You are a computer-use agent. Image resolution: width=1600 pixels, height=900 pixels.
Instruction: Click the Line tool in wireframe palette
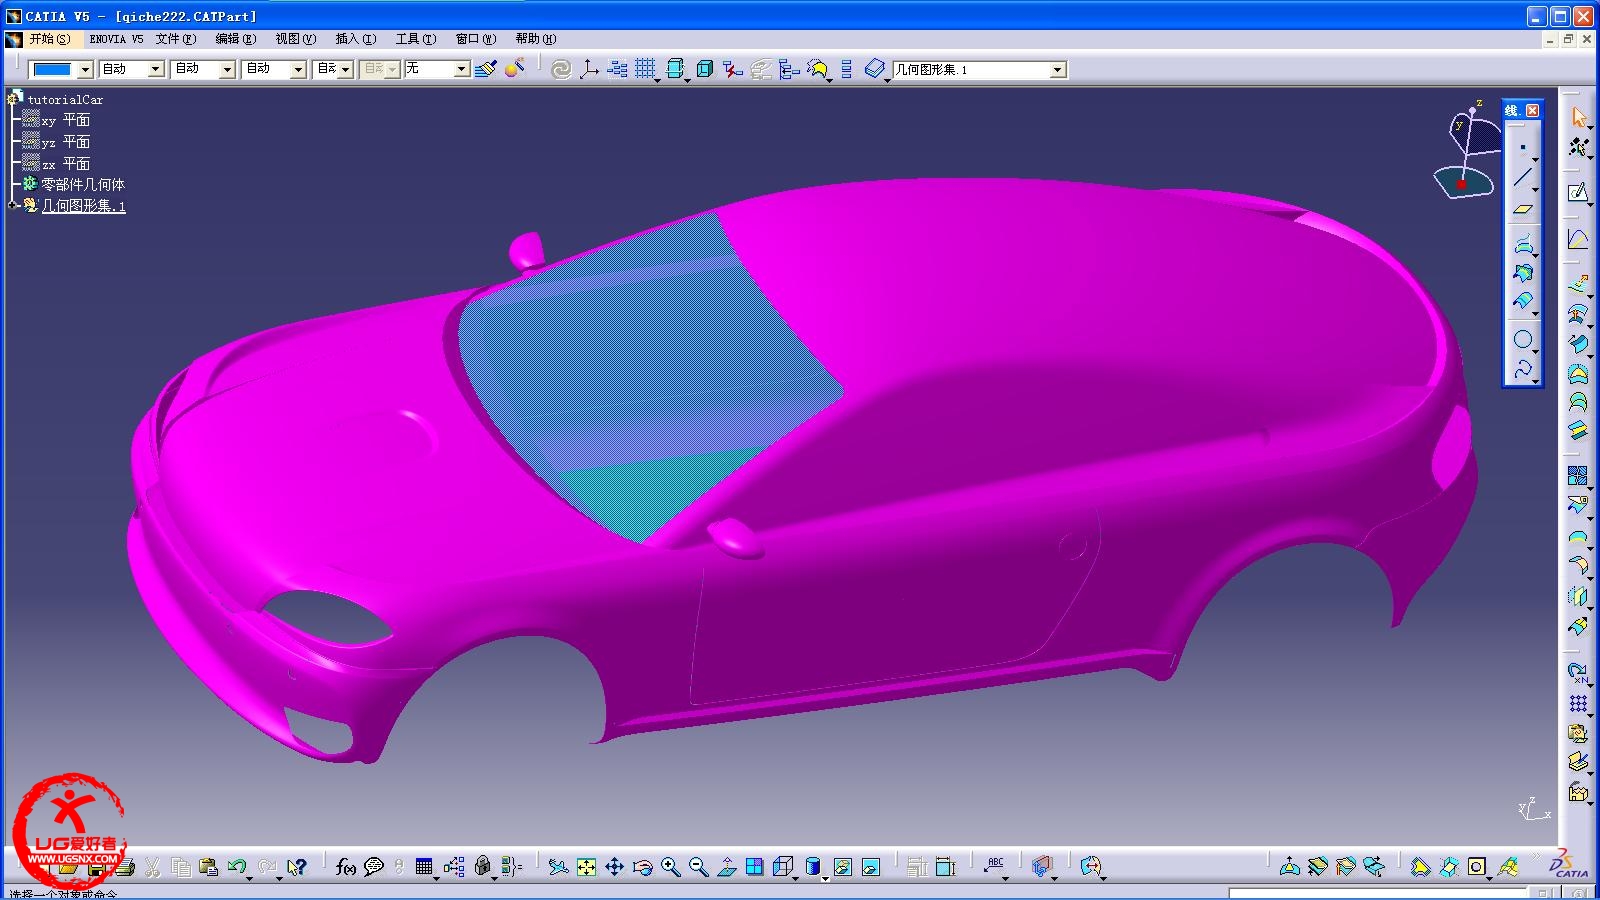coord(1523,178)
